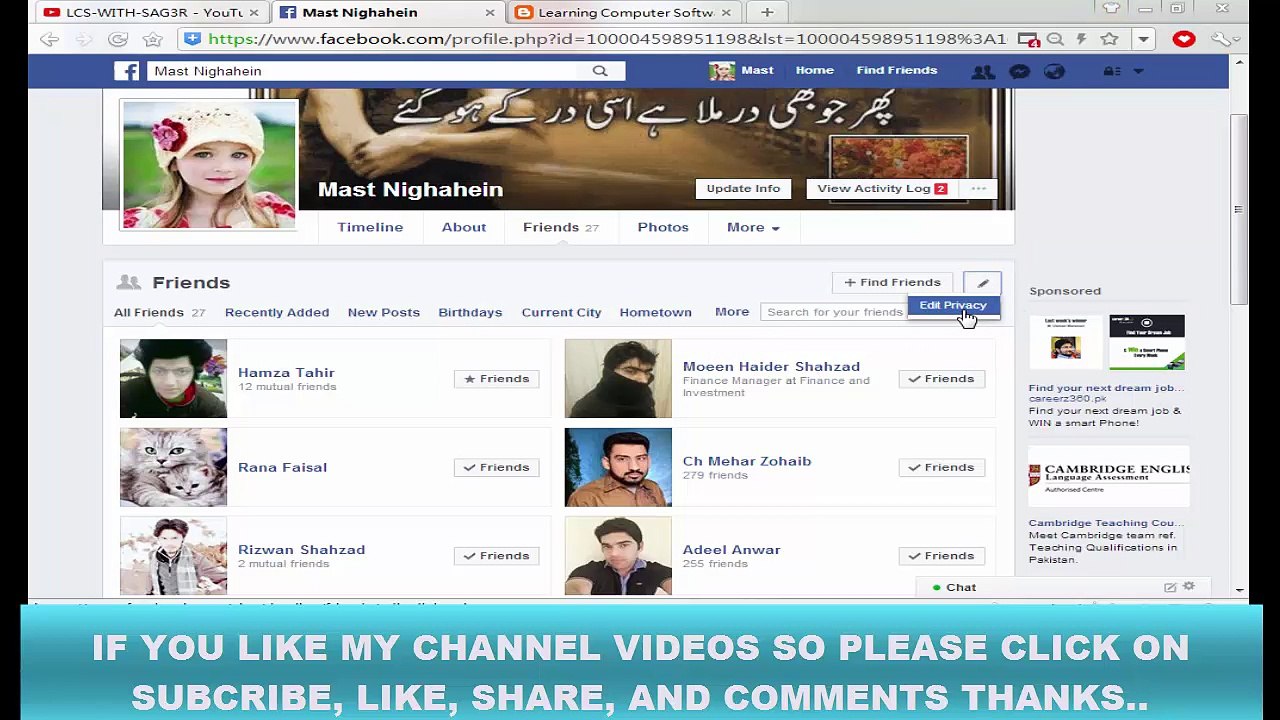Filter friends by Current City
This screenshot has height=720, width=1280.
pyautogui.click(x=561, y=312)
